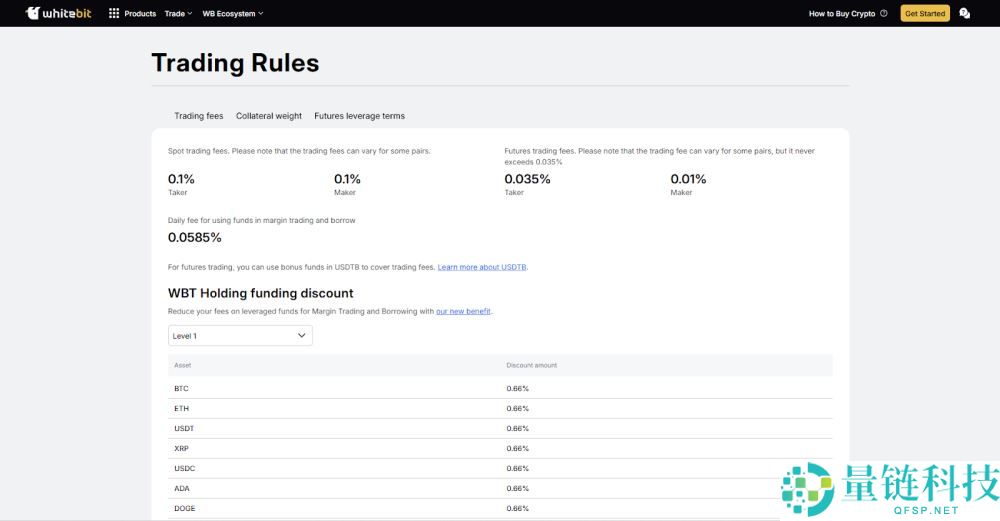Switch to the Trading fees tab
The height and width of the screenshot is (521, 1000).
coord(199,116)
